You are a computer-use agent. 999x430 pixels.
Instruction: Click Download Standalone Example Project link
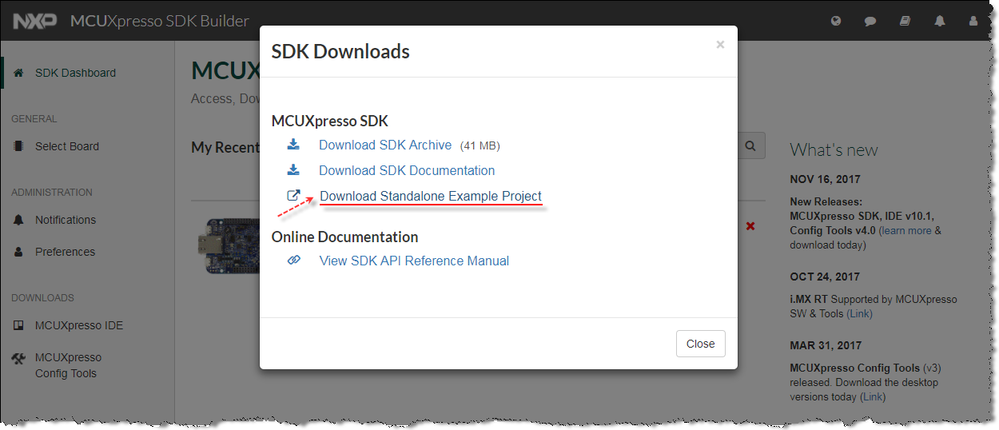pyautogui.click(x=430, y=196)
